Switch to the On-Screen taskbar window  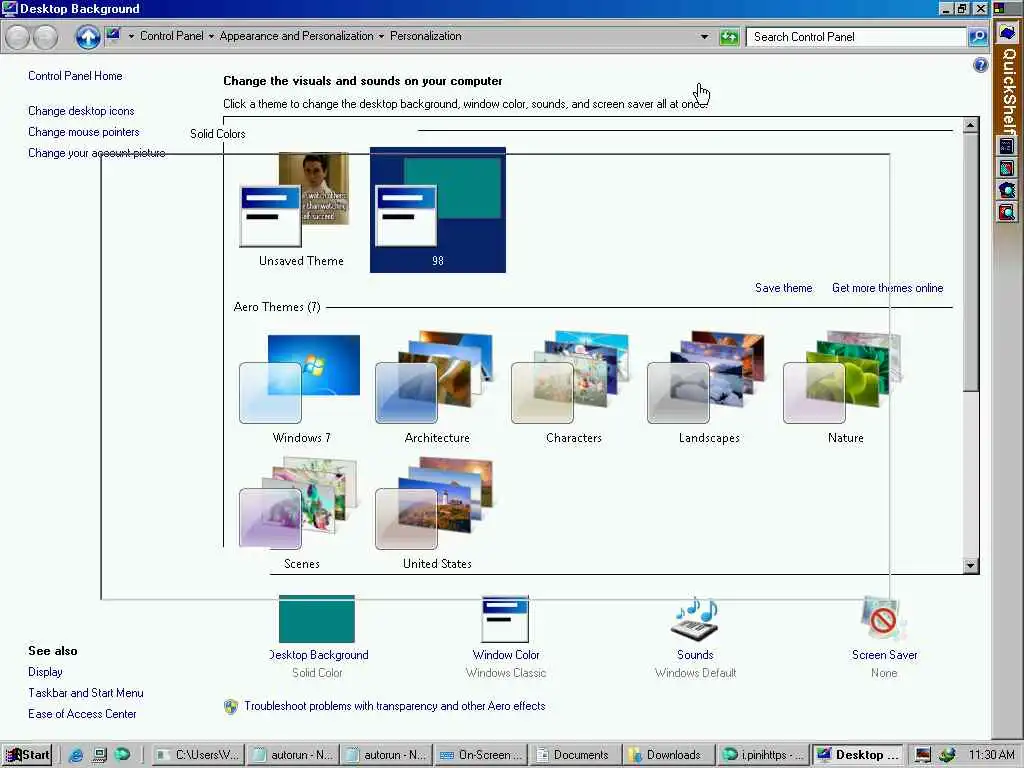coord(481,755)
